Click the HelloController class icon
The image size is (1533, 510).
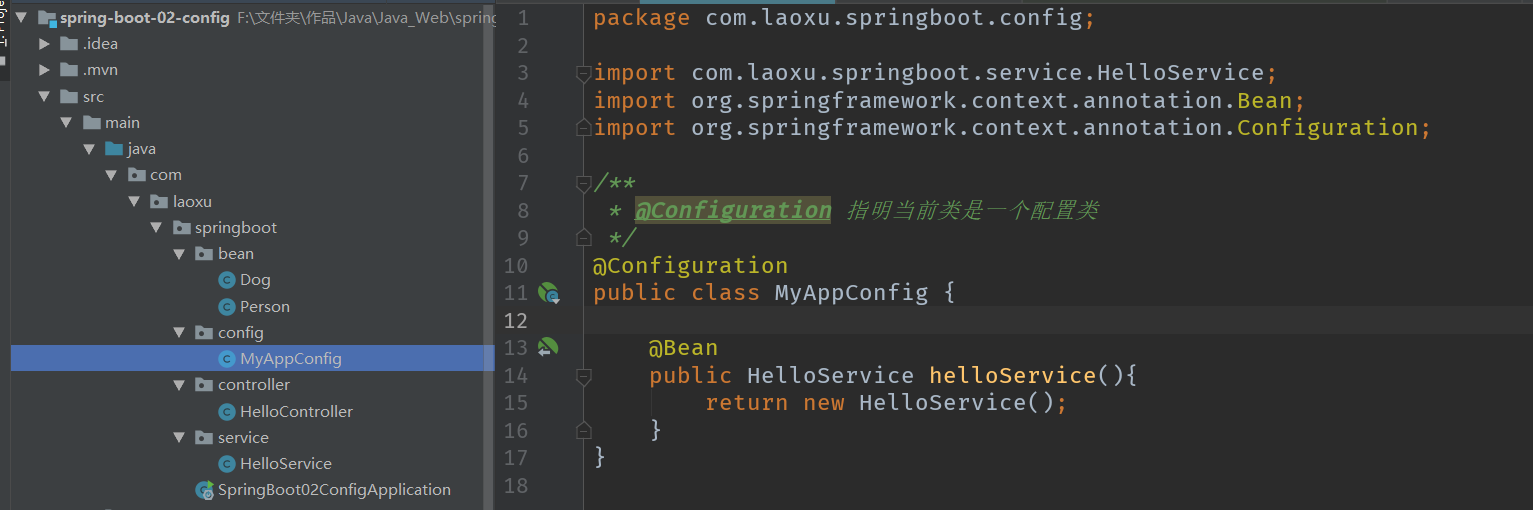pos(227,411)
